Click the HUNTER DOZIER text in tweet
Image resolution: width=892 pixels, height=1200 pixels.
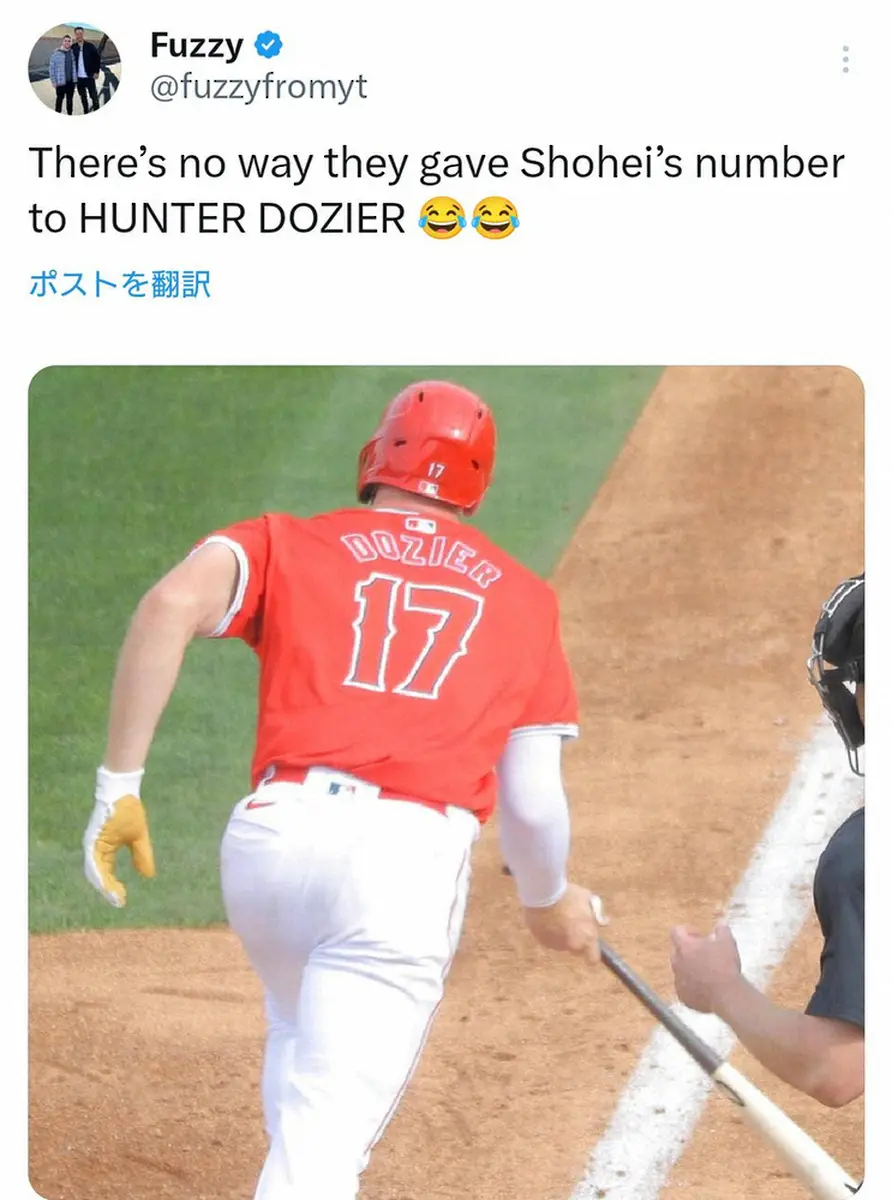pyautogui.click(x=243, y=218)
